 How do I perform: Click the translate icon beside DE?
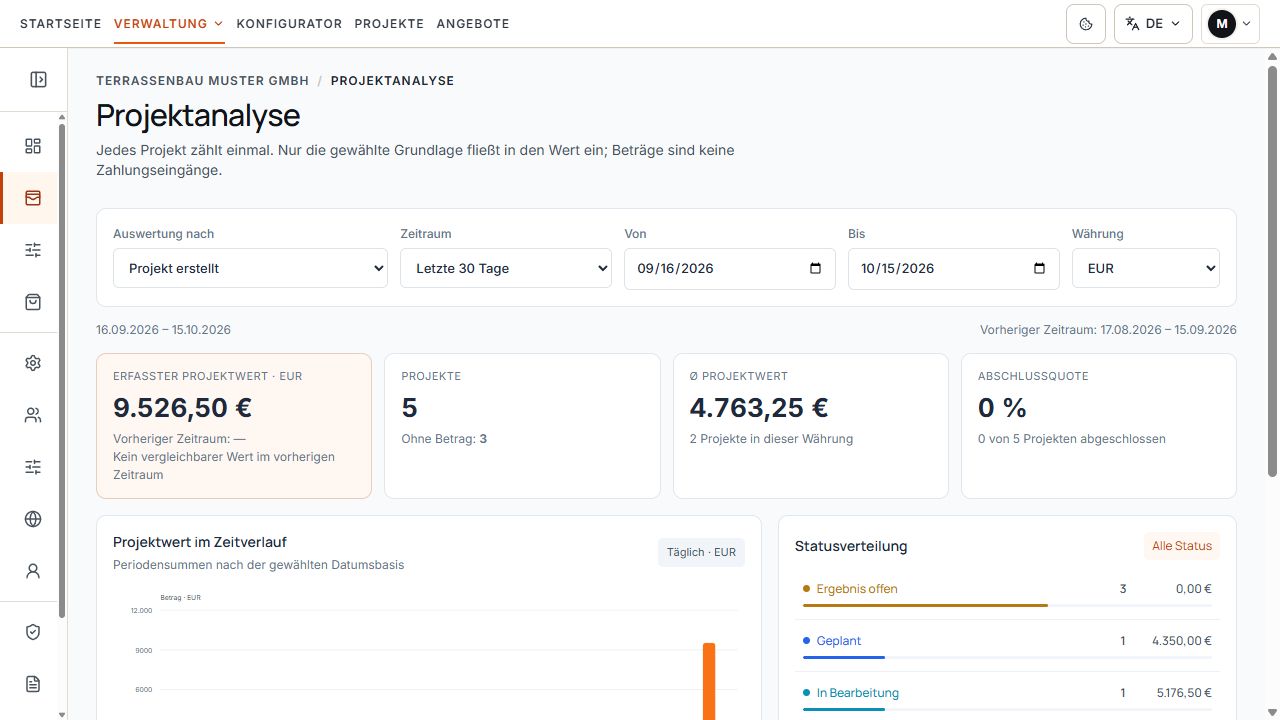point(1133,24)
